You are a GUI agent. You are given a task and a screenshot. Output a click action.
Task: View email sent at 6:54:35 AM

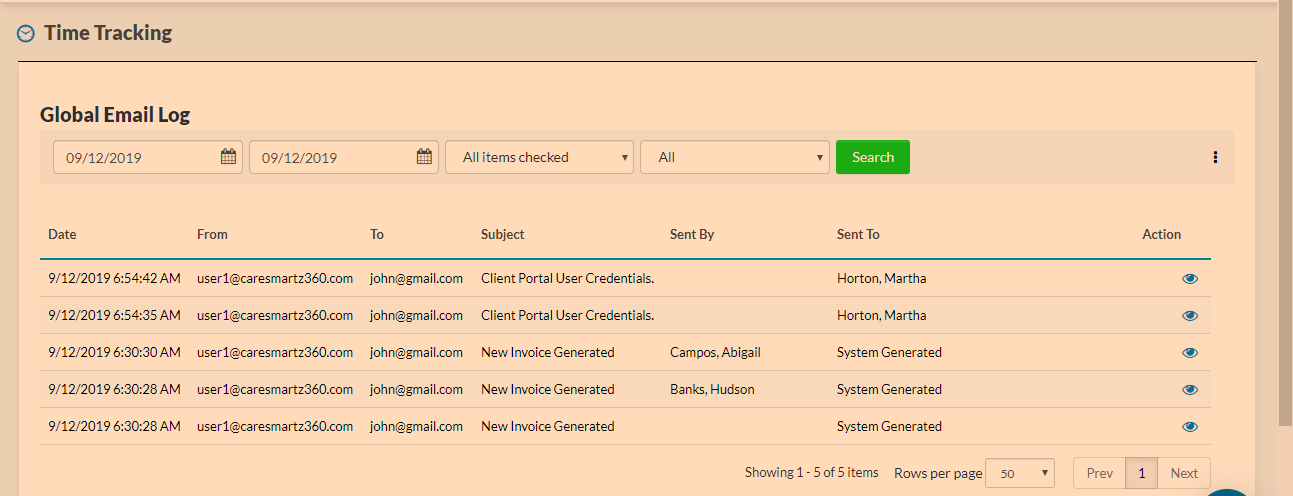coord(1190,316)
